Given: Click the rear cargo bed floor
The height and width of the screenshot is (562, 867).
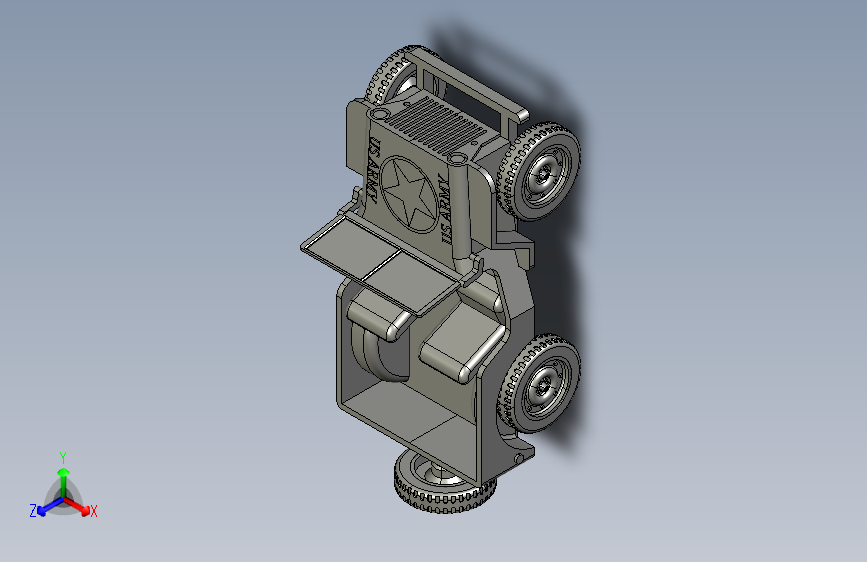Looking at the screenshot, I should click(x=402, y=411).
